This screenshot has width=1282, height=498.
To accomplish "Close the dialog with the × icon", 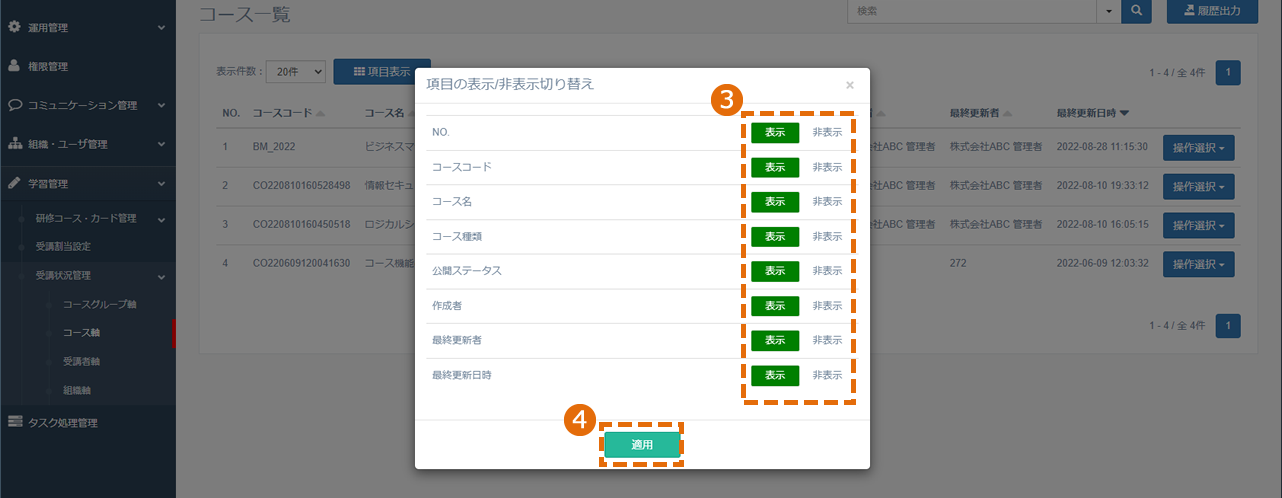I will 850,85.
